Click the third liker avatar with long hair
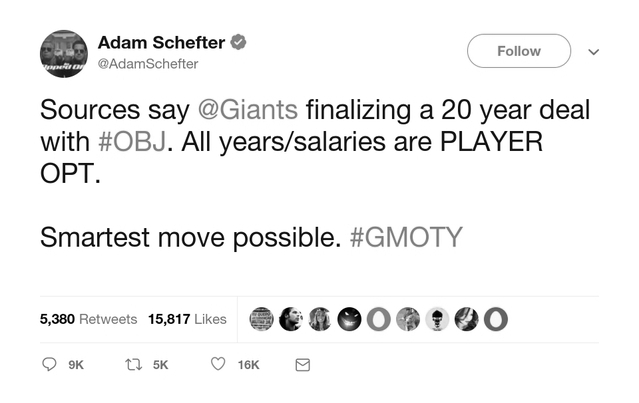 point(320,319)
